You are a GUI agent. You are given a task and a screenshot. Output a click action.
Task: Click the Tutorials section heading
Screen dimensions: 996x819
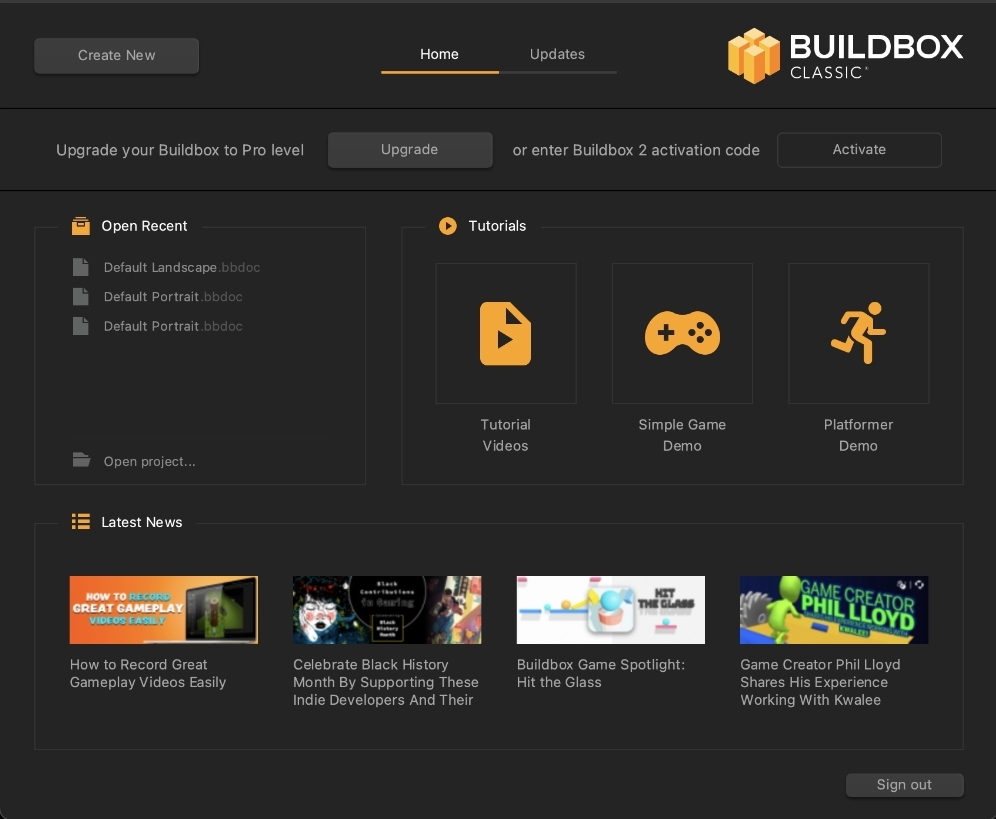(x=497, y=226)
